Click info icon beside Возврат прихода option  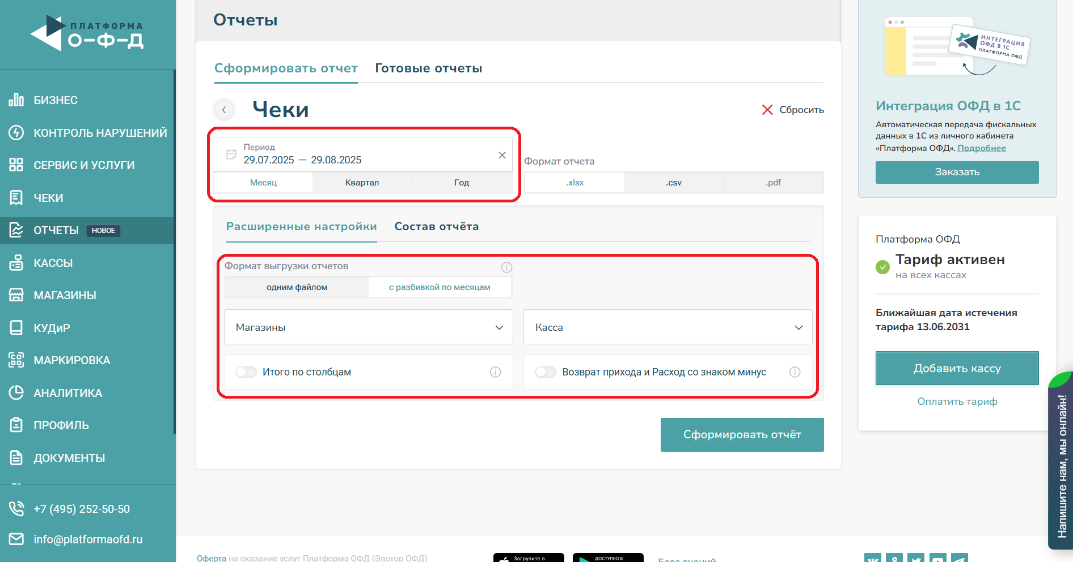pos(795,372)
